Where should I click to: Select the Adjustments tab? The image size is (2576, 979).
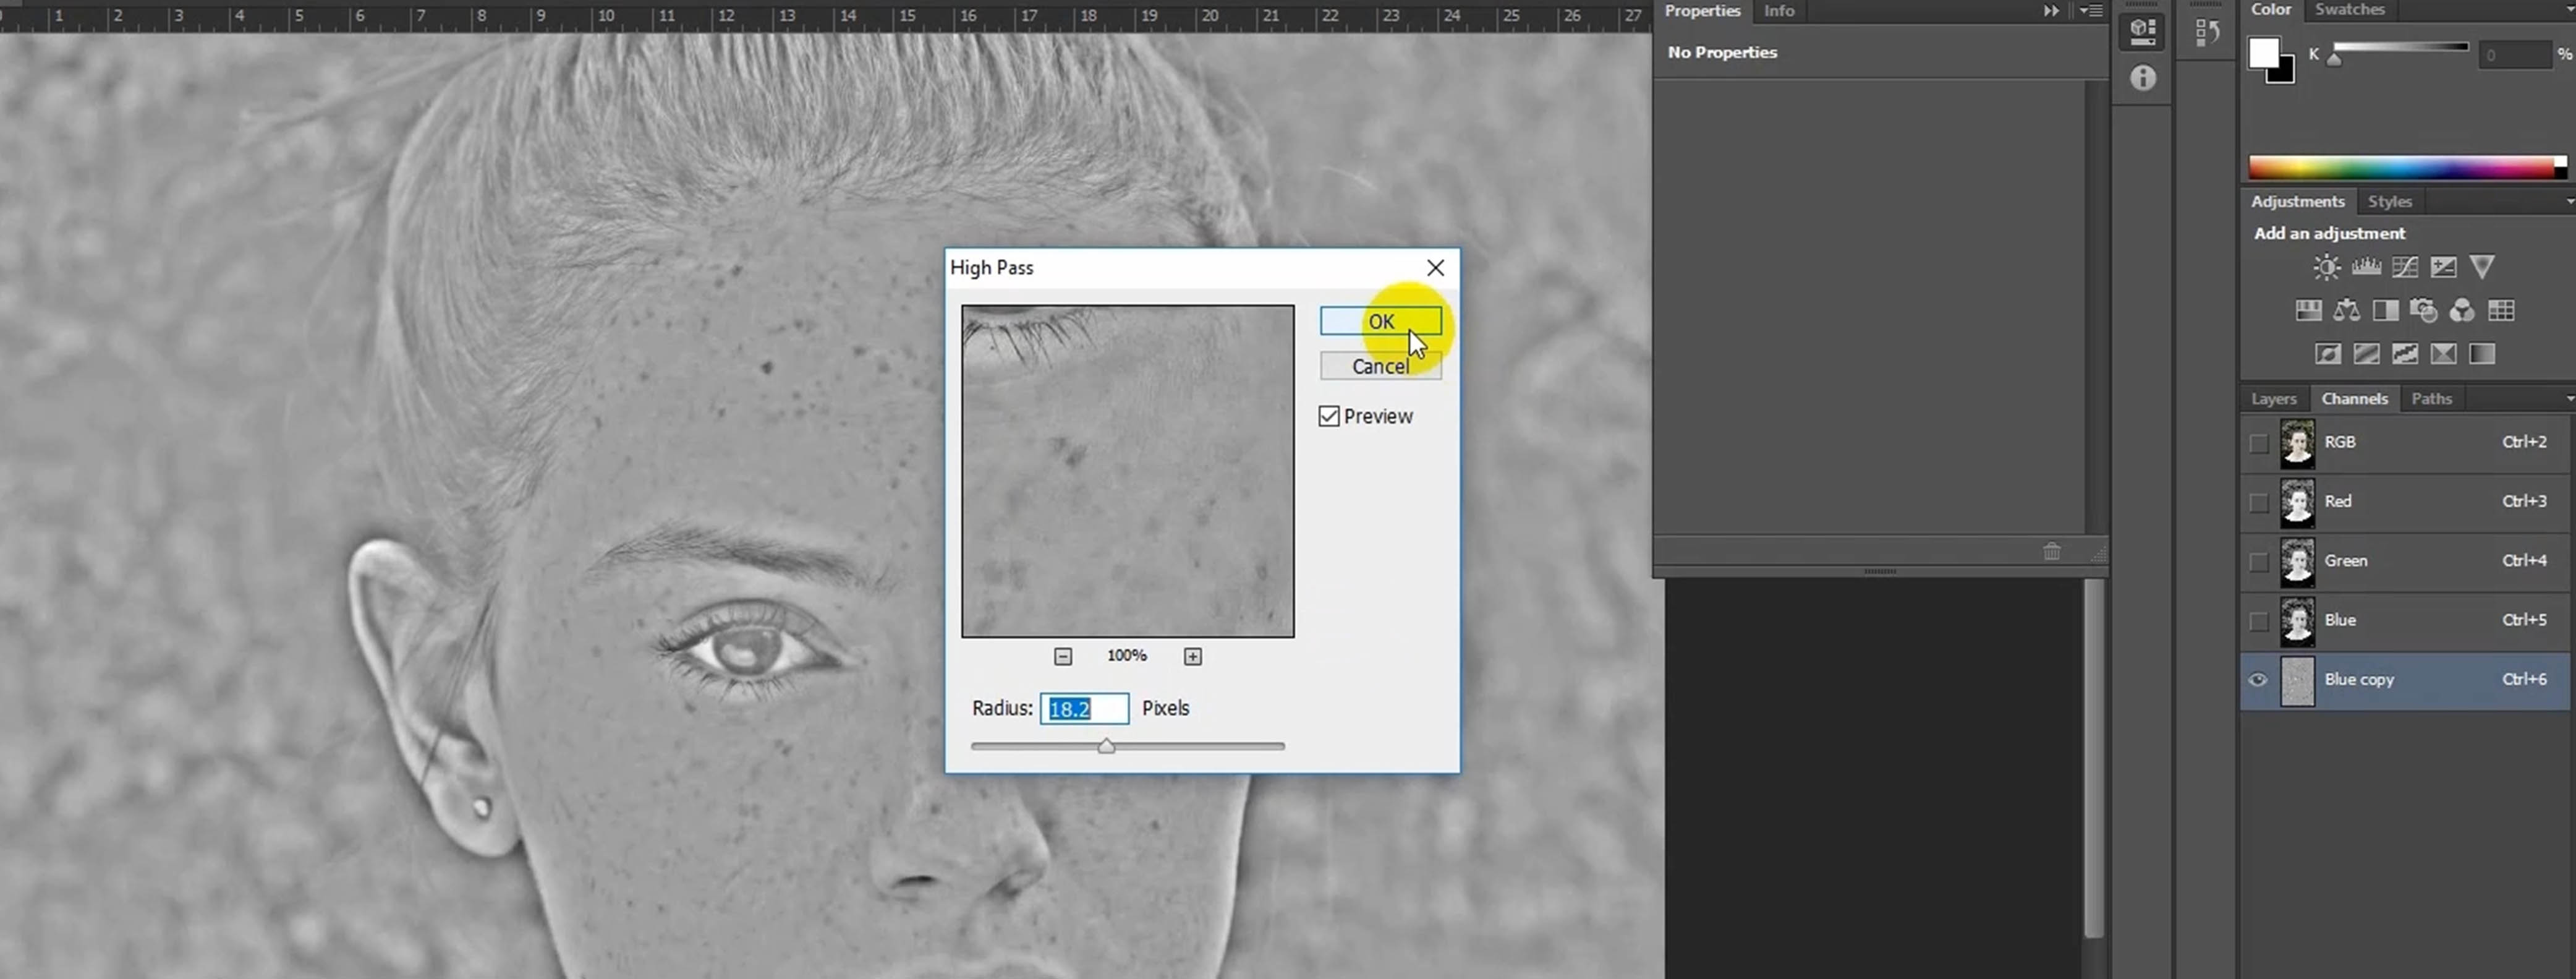2297,202
